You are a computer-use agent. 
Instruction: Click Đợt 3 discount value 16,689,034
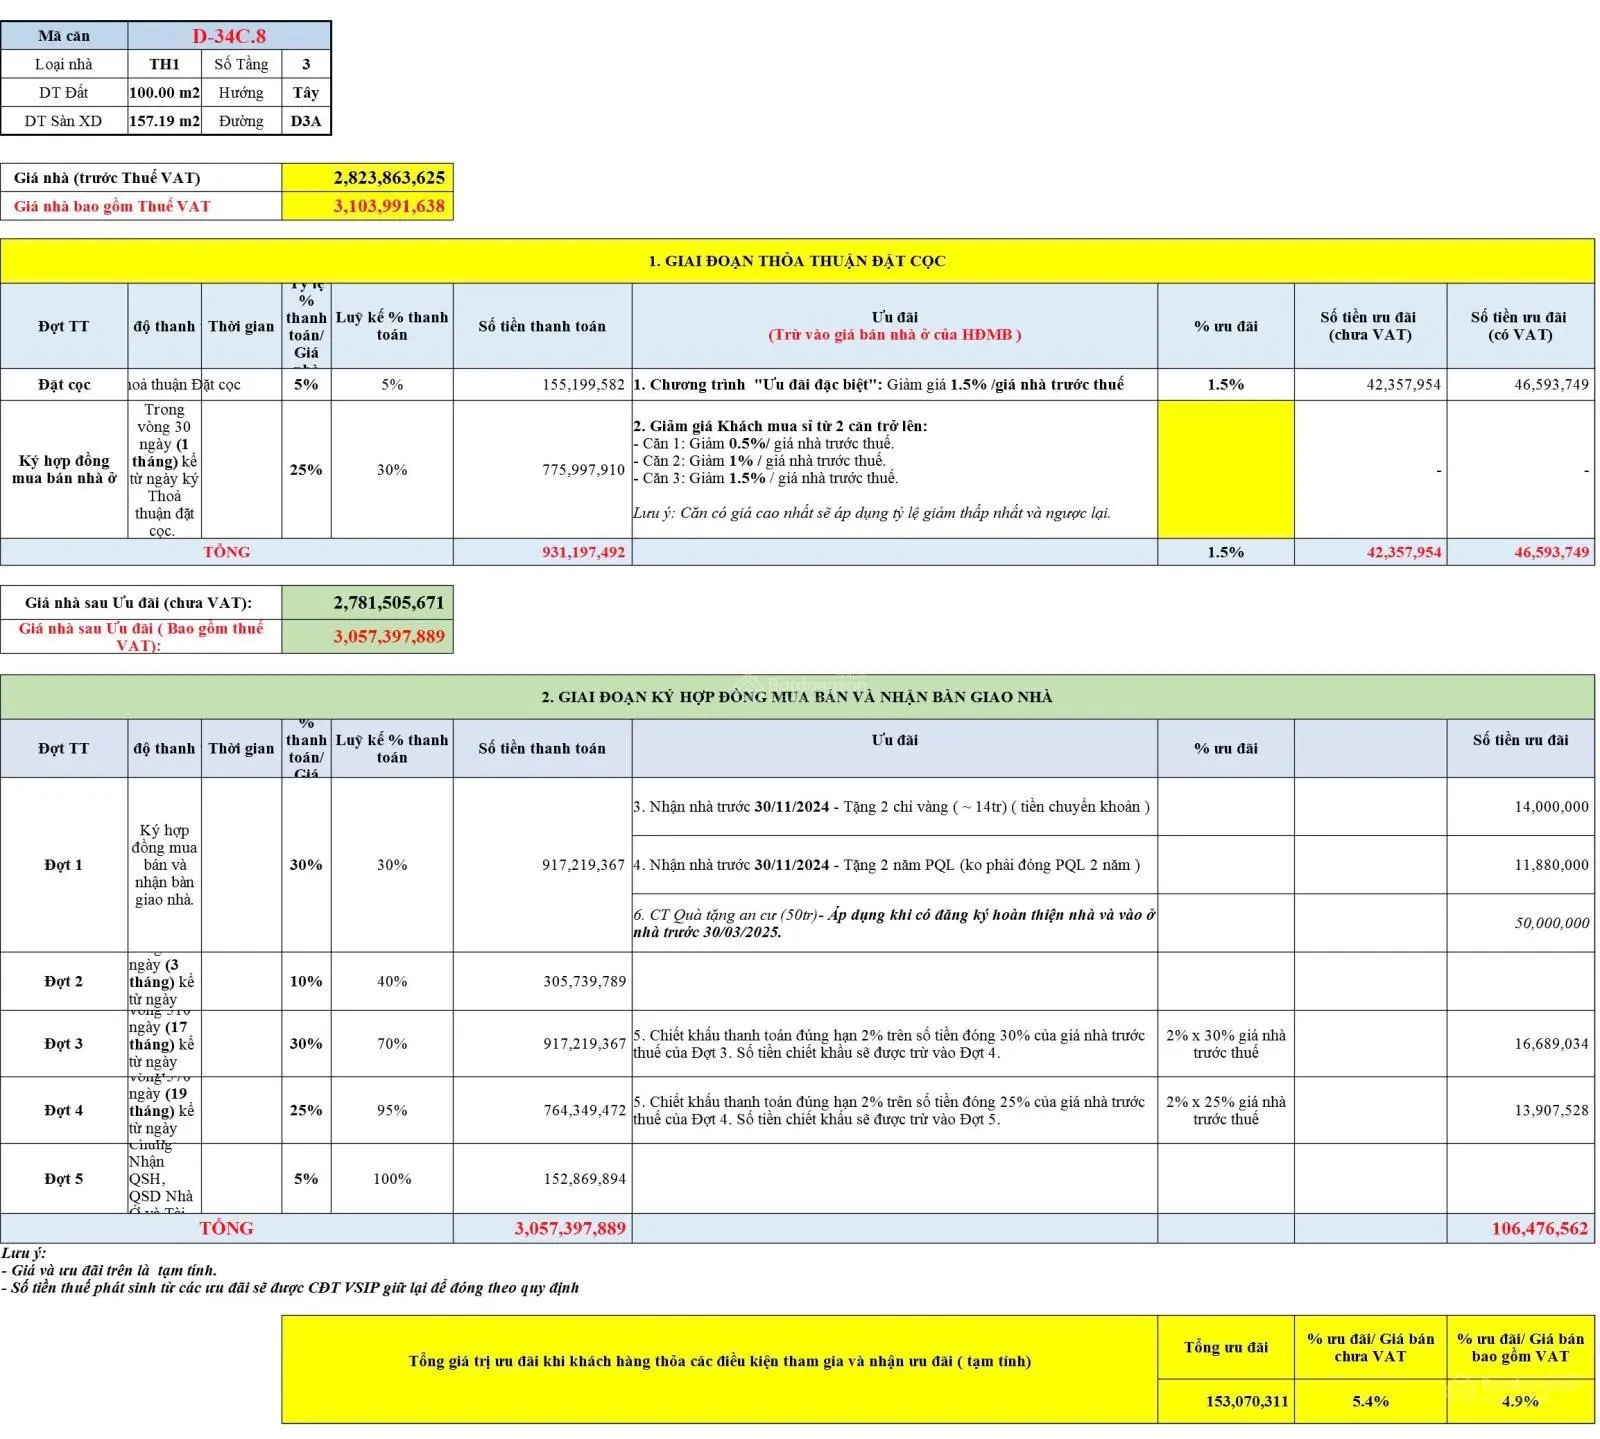point(1521,1043)
